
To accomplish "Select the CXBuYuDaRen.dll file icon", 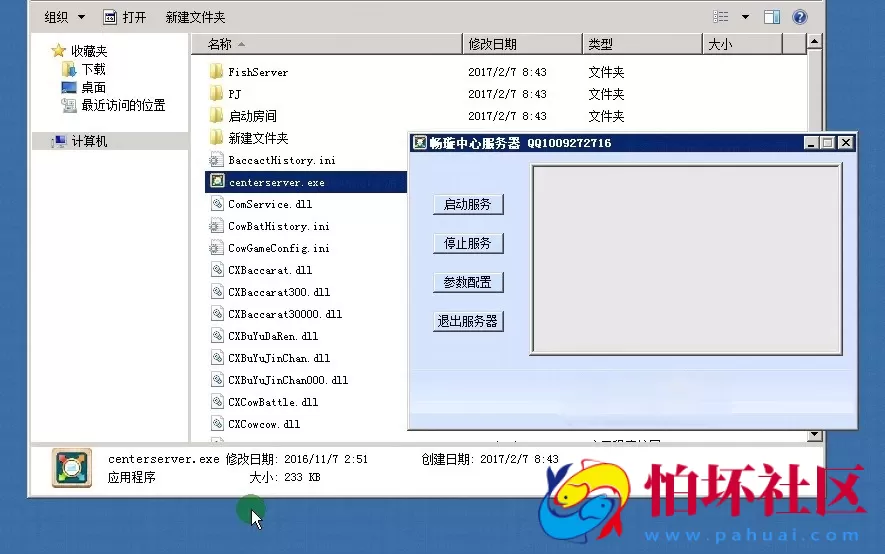I will pyautogui.click(x=217, y=336).
